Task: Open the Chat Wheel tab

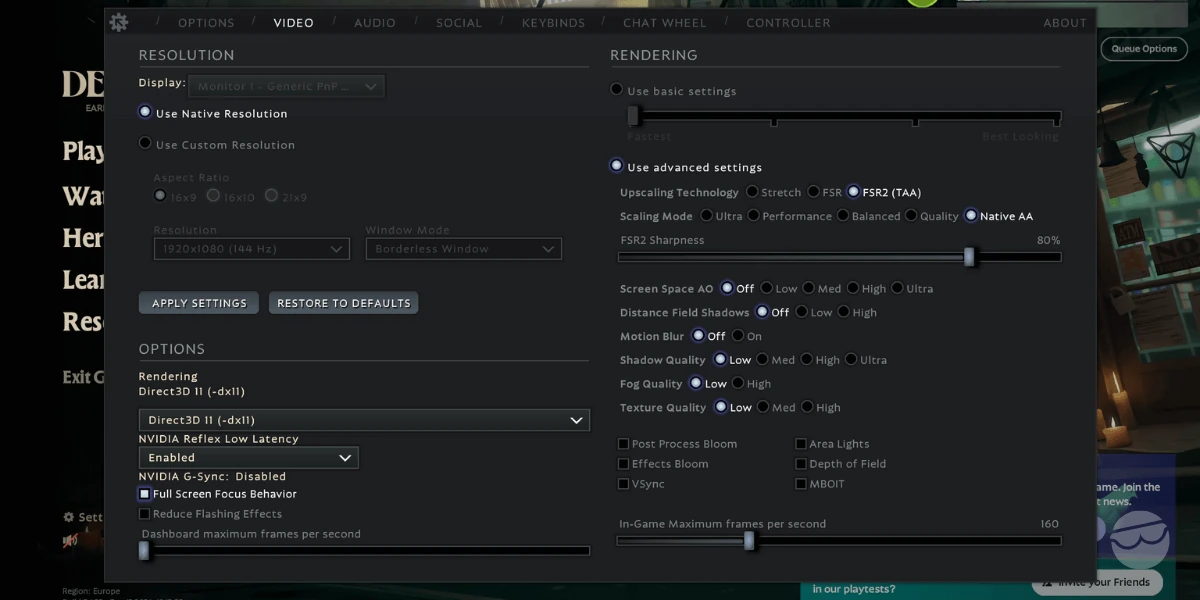Action: point(664,23)
